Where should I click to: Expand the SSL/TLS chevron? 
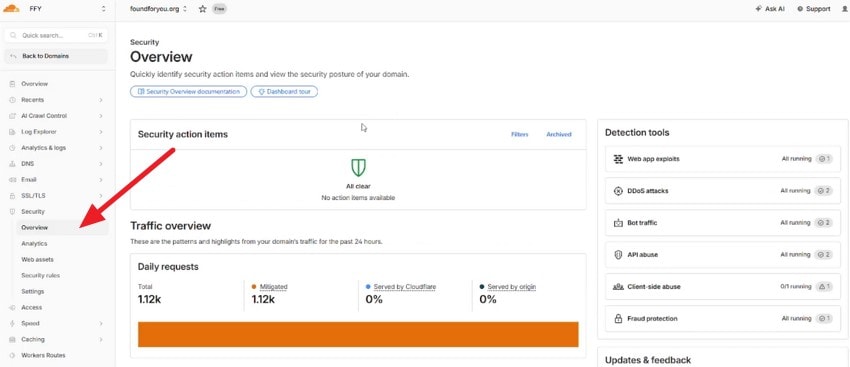tap(101, 196)
